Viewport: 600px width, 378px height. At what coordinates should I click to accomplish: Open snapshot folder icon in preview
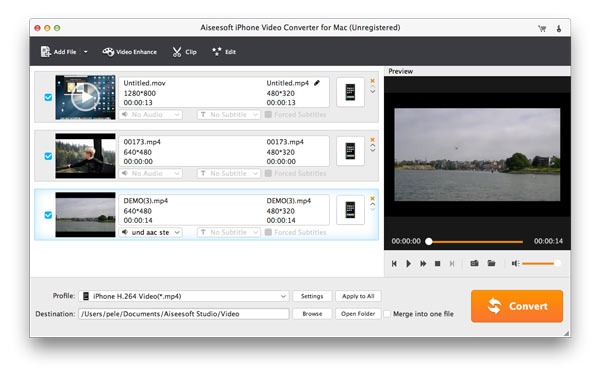click(x=491, y=263)
